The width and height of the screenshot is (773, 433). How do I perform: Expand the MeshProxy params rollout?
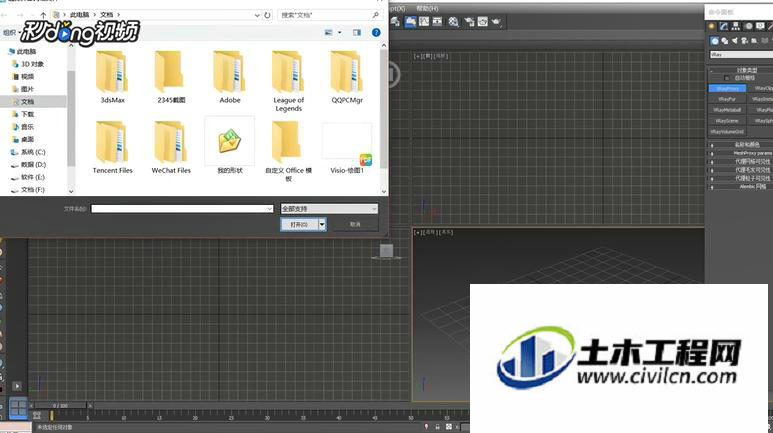[x=741, y=153]
